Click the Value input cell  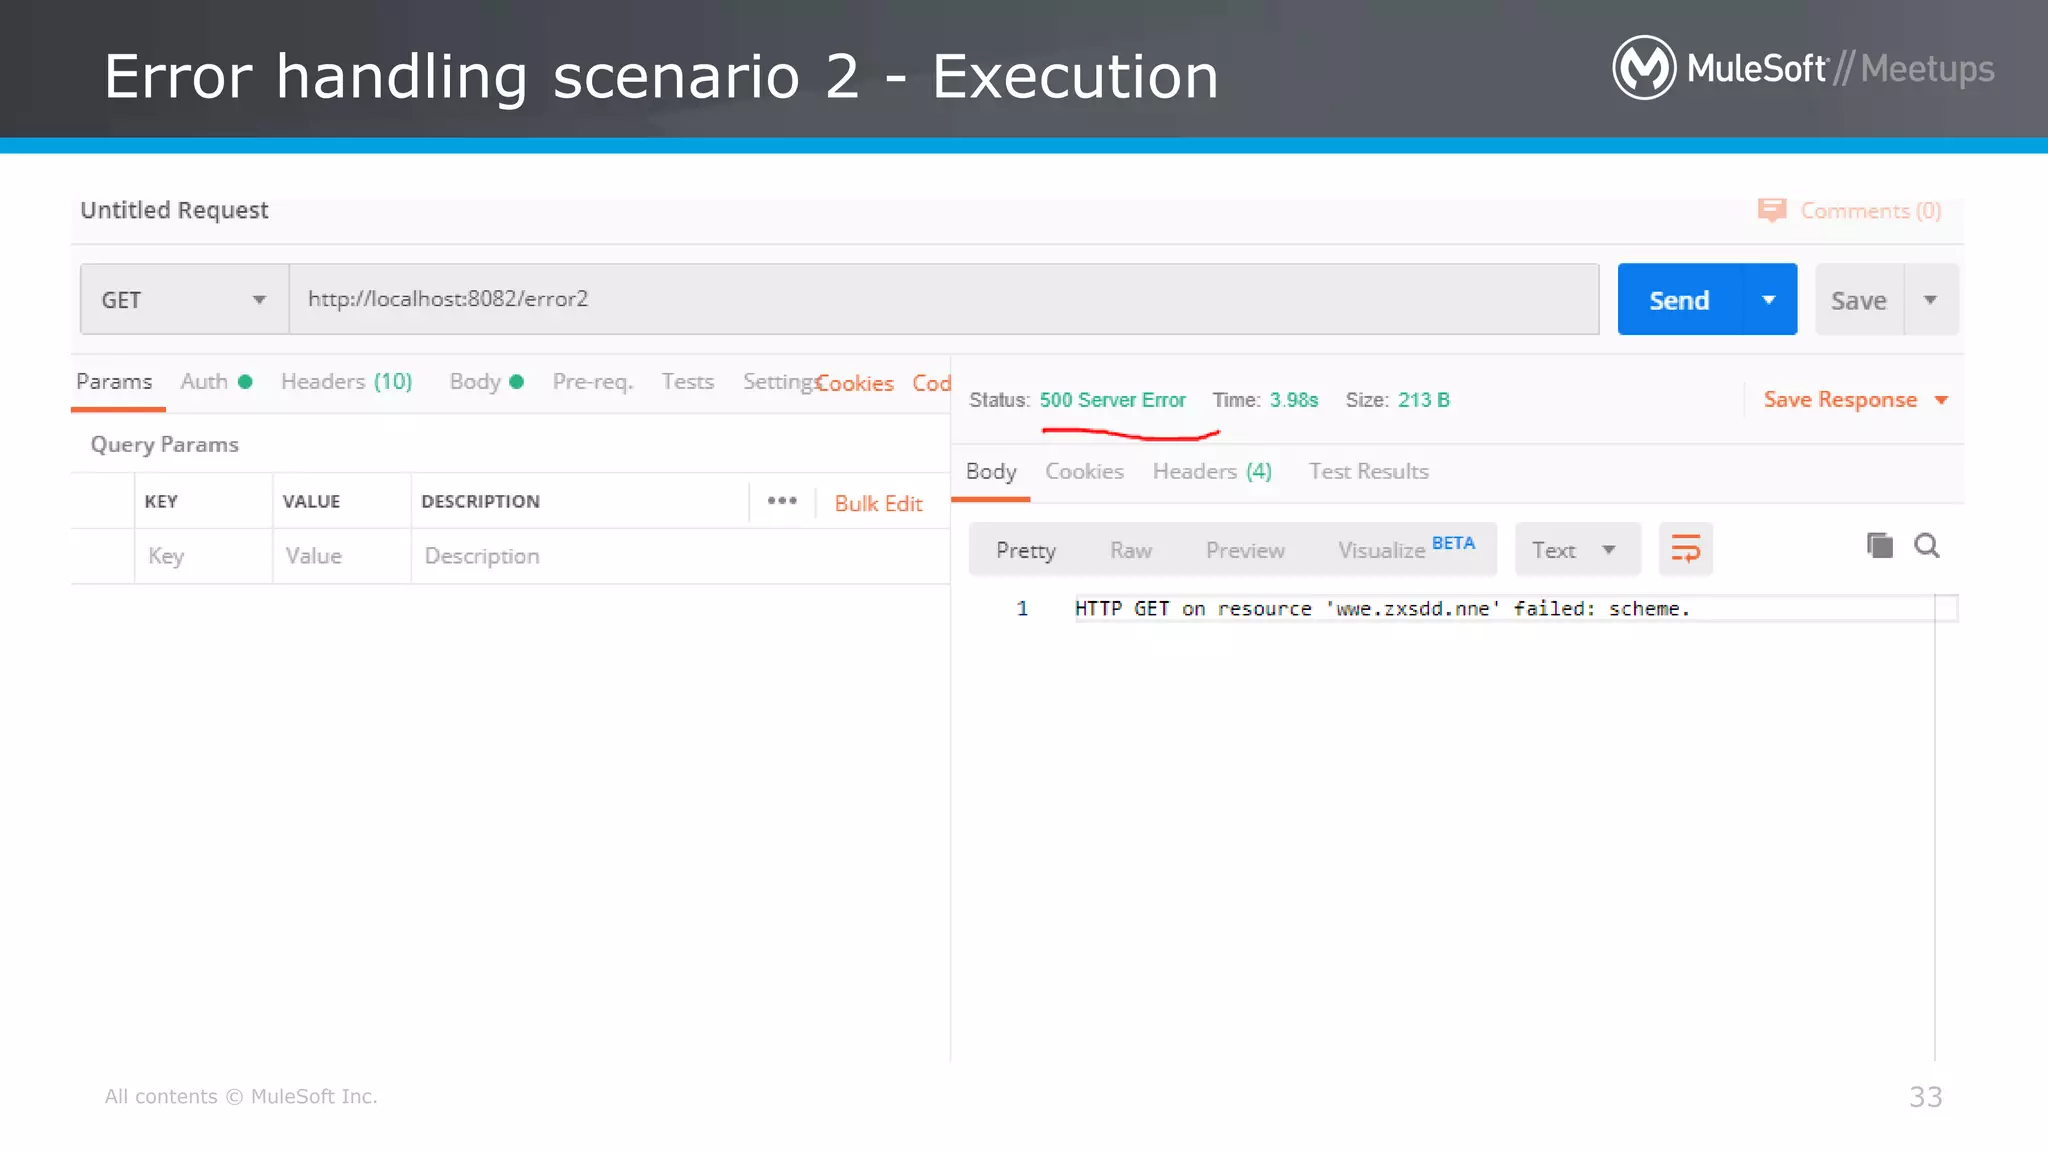pyautogui.click(x=342, y=556)
